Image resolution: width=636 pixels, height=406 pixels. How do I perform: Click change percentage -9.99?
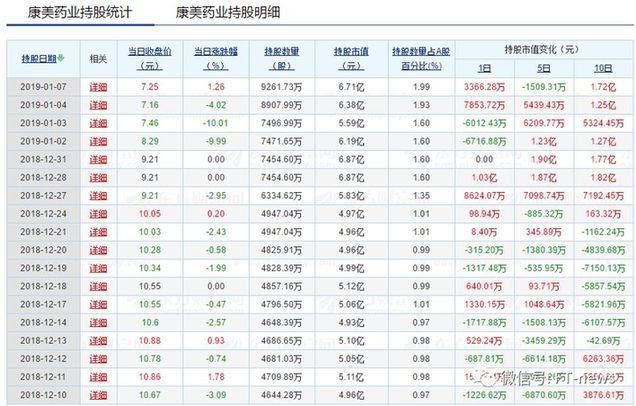pos(215,142)
